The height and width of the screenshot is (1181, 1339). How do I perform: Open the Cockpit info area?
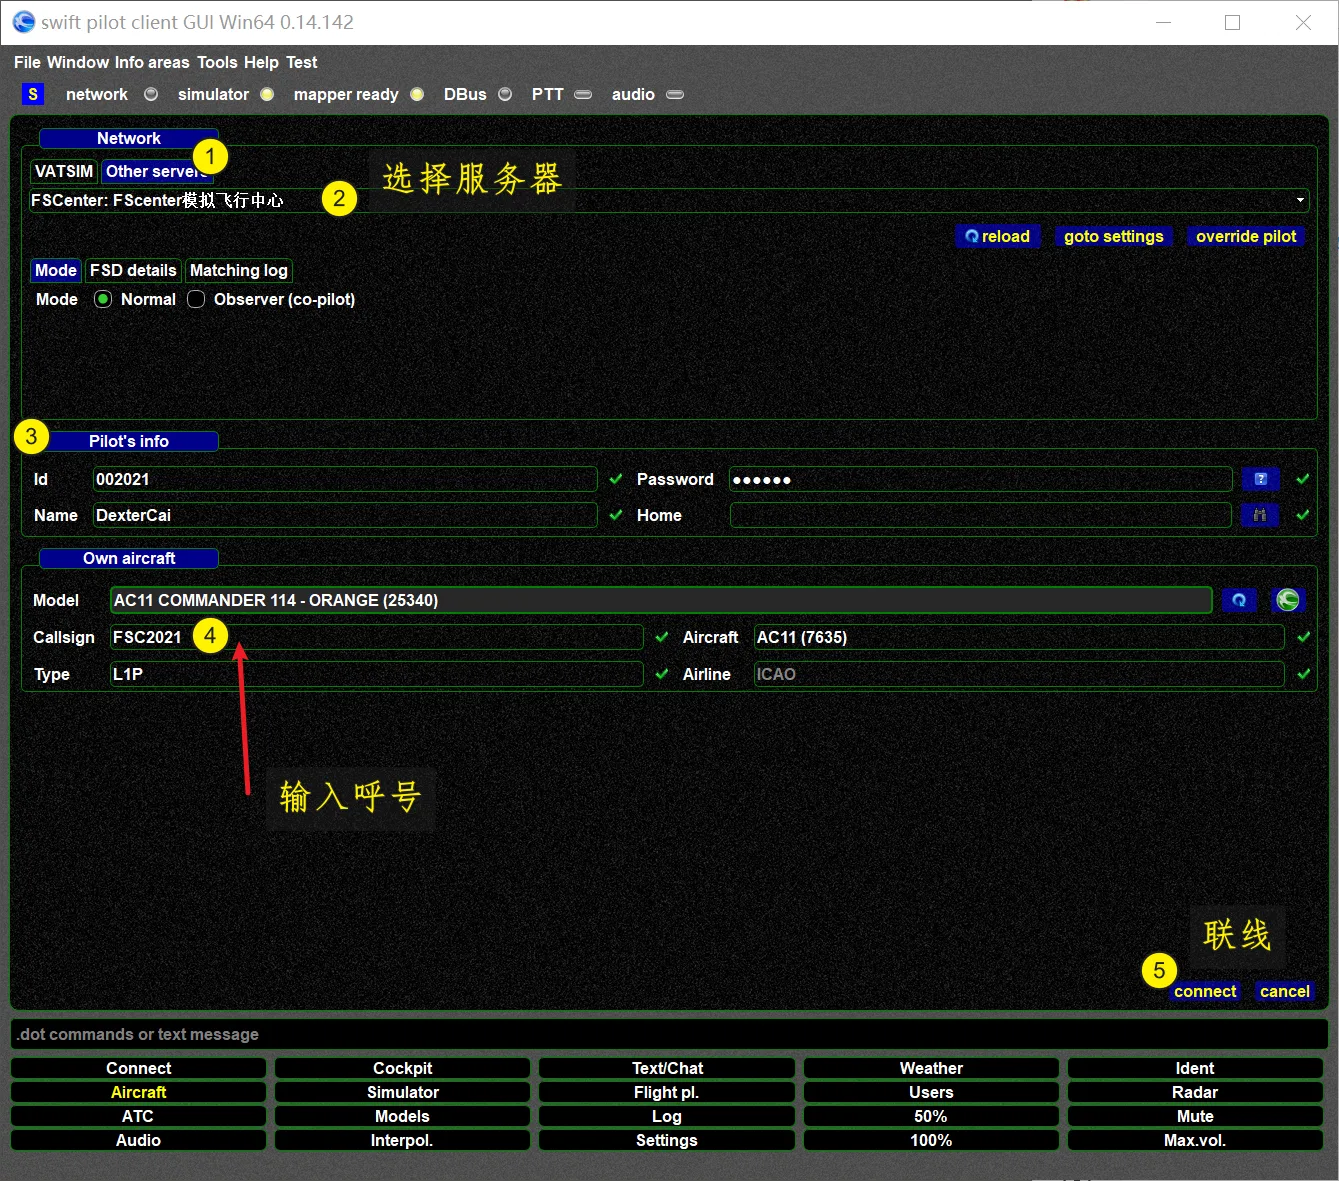(x=402, y=1068)
